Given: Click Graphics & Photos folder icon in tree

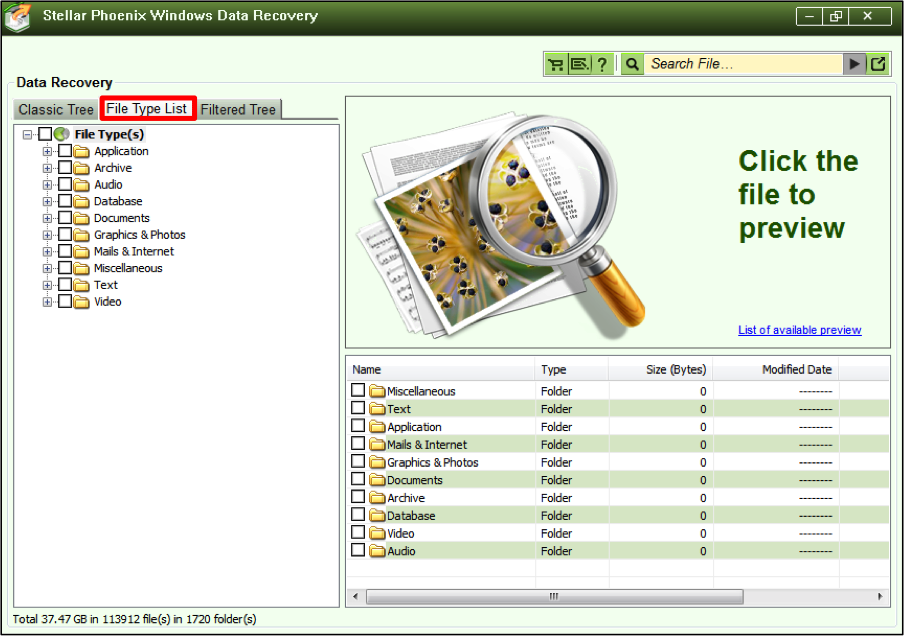Looking at the screenshot, I should (x=81, y=235).
